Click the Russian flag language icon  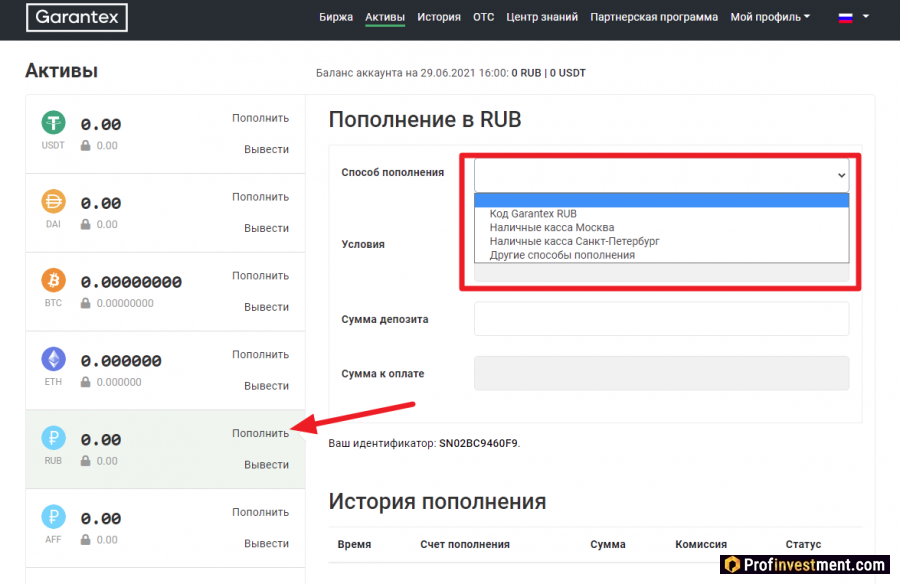click(845, 18)
